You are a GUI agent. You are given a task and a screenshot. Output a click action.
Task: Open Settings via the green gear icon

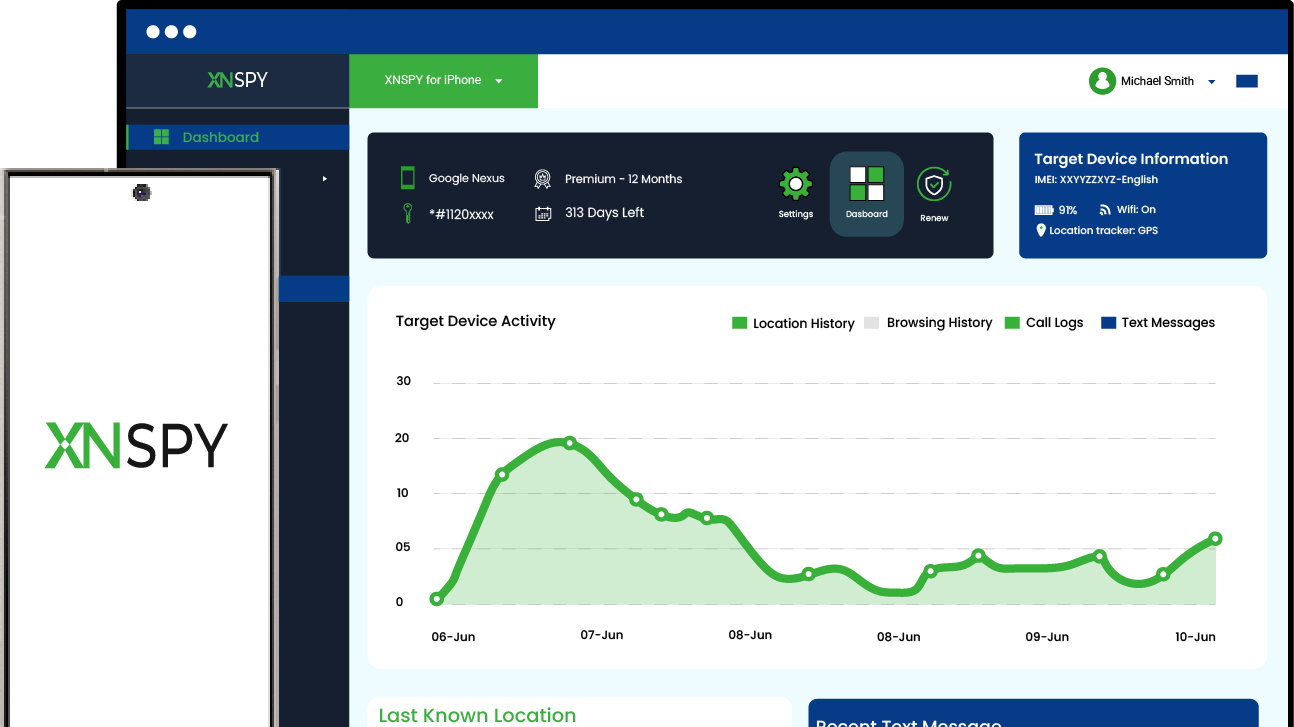click(x=796, y=184)
